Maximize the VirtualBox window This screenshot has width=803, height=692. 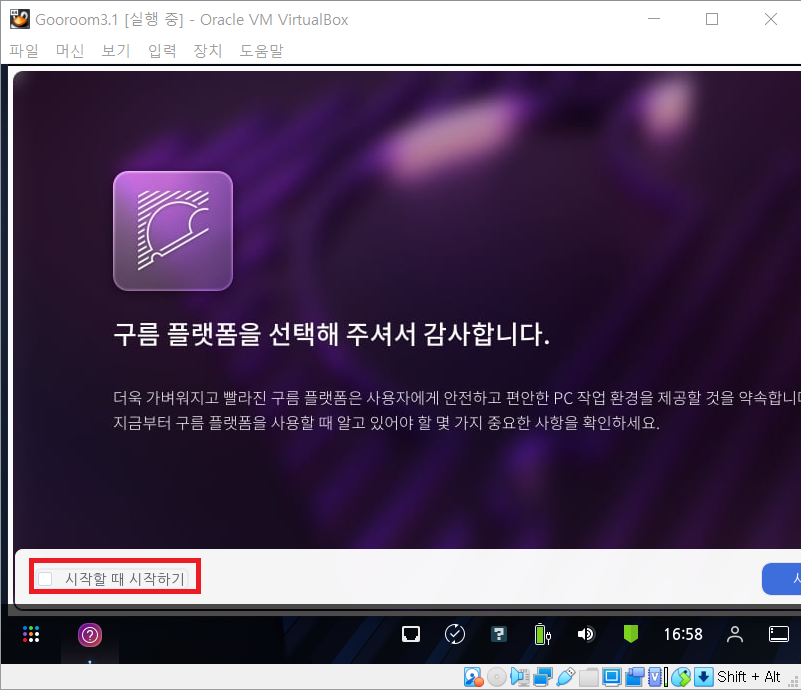tap(713, 19)
